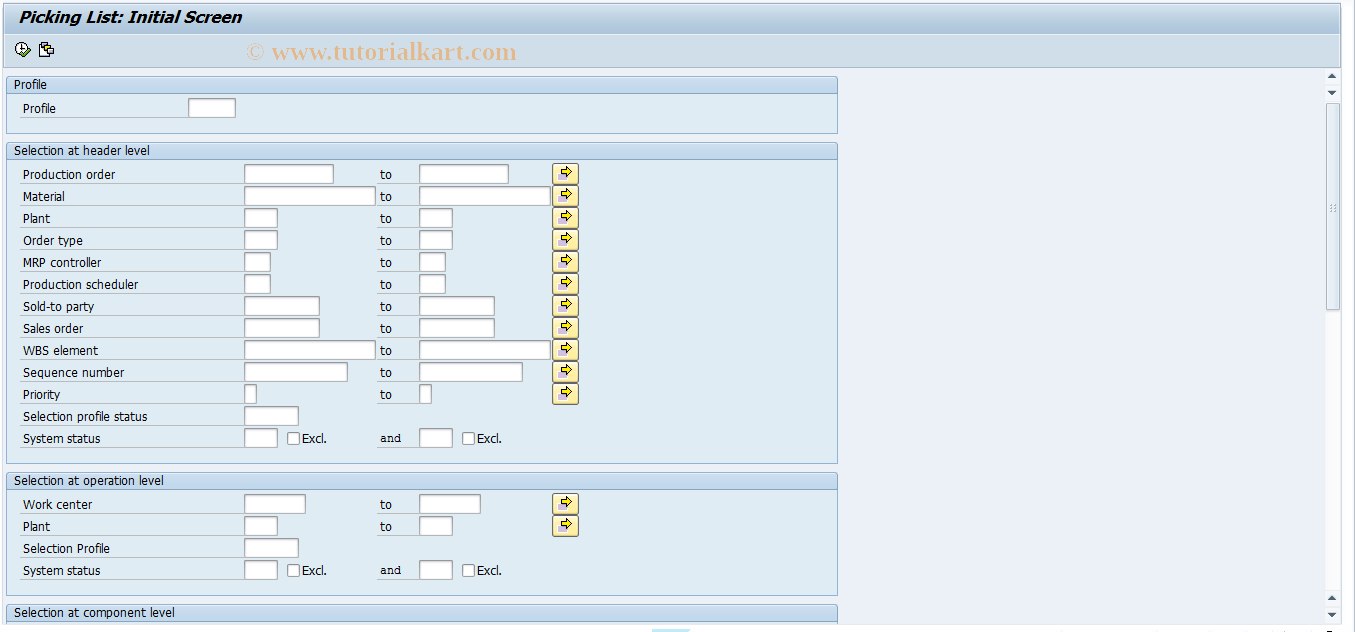Open multiple selection for Order type
The image size is (1355, 632).
pyautogui.click(x=565, y=239)
